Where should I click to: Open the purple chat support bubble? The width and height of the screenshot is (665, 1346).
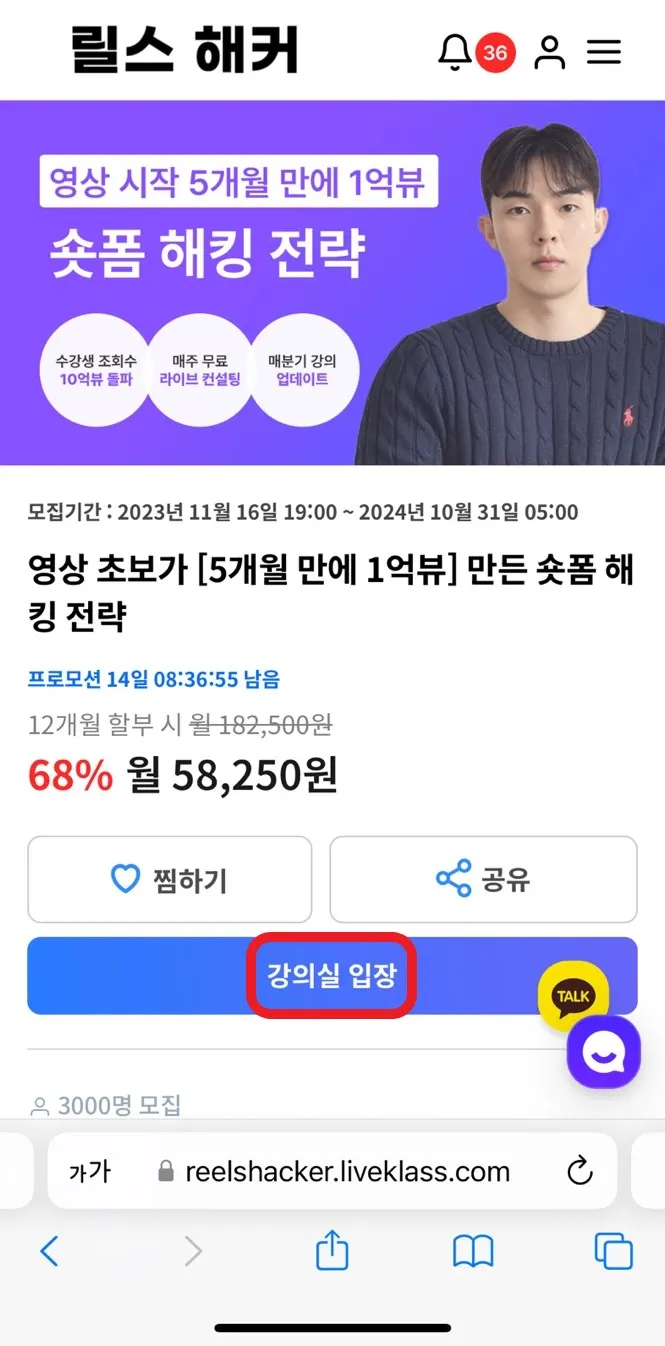(x=604, y=1052)
